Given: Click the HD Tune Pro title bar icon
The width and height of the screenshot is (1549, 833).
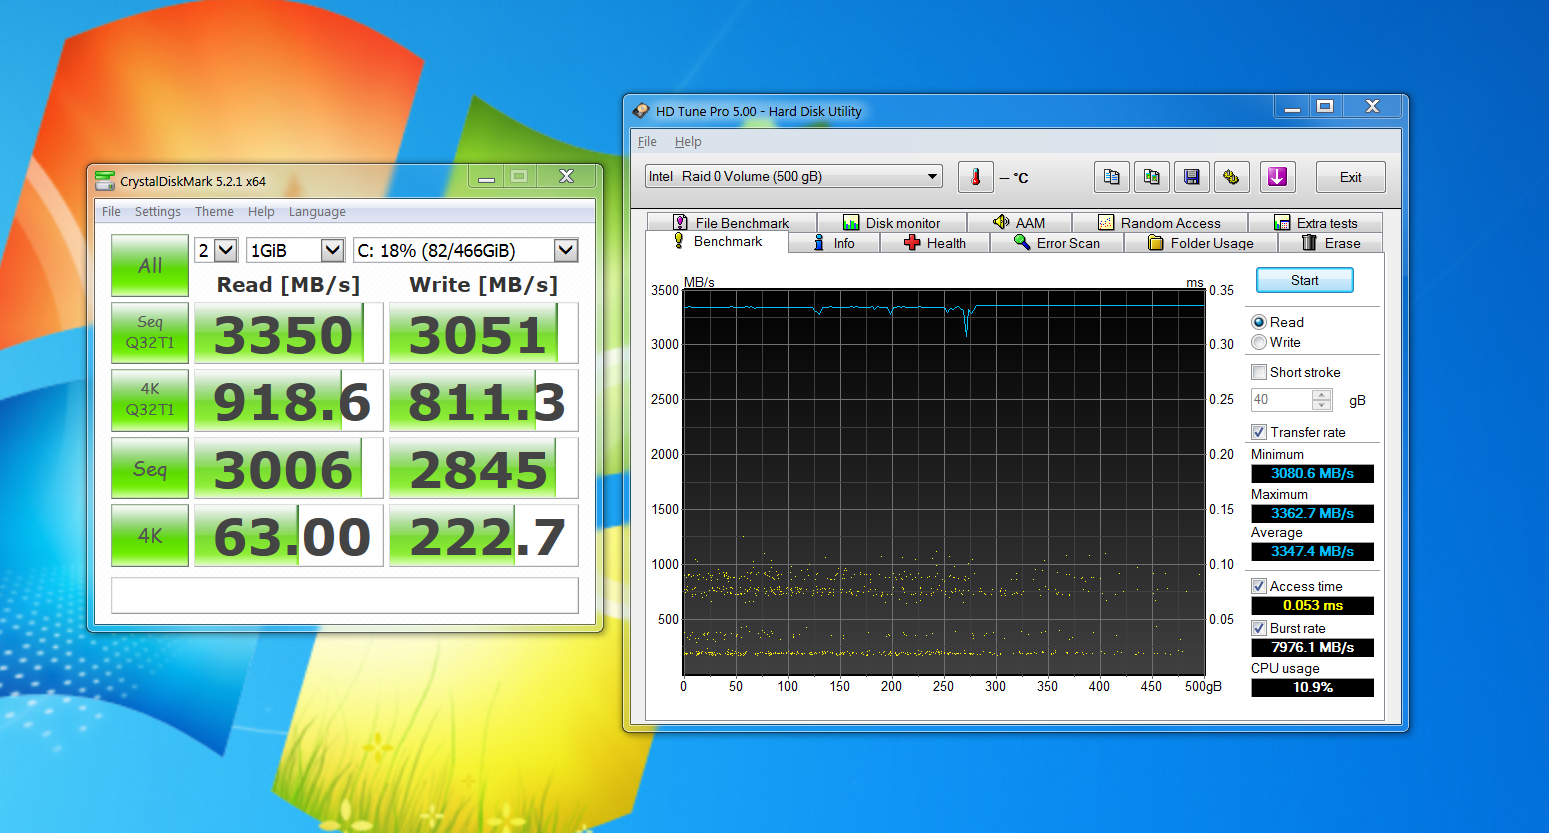Looking at the screenshot, I should [x=641, y=111].
